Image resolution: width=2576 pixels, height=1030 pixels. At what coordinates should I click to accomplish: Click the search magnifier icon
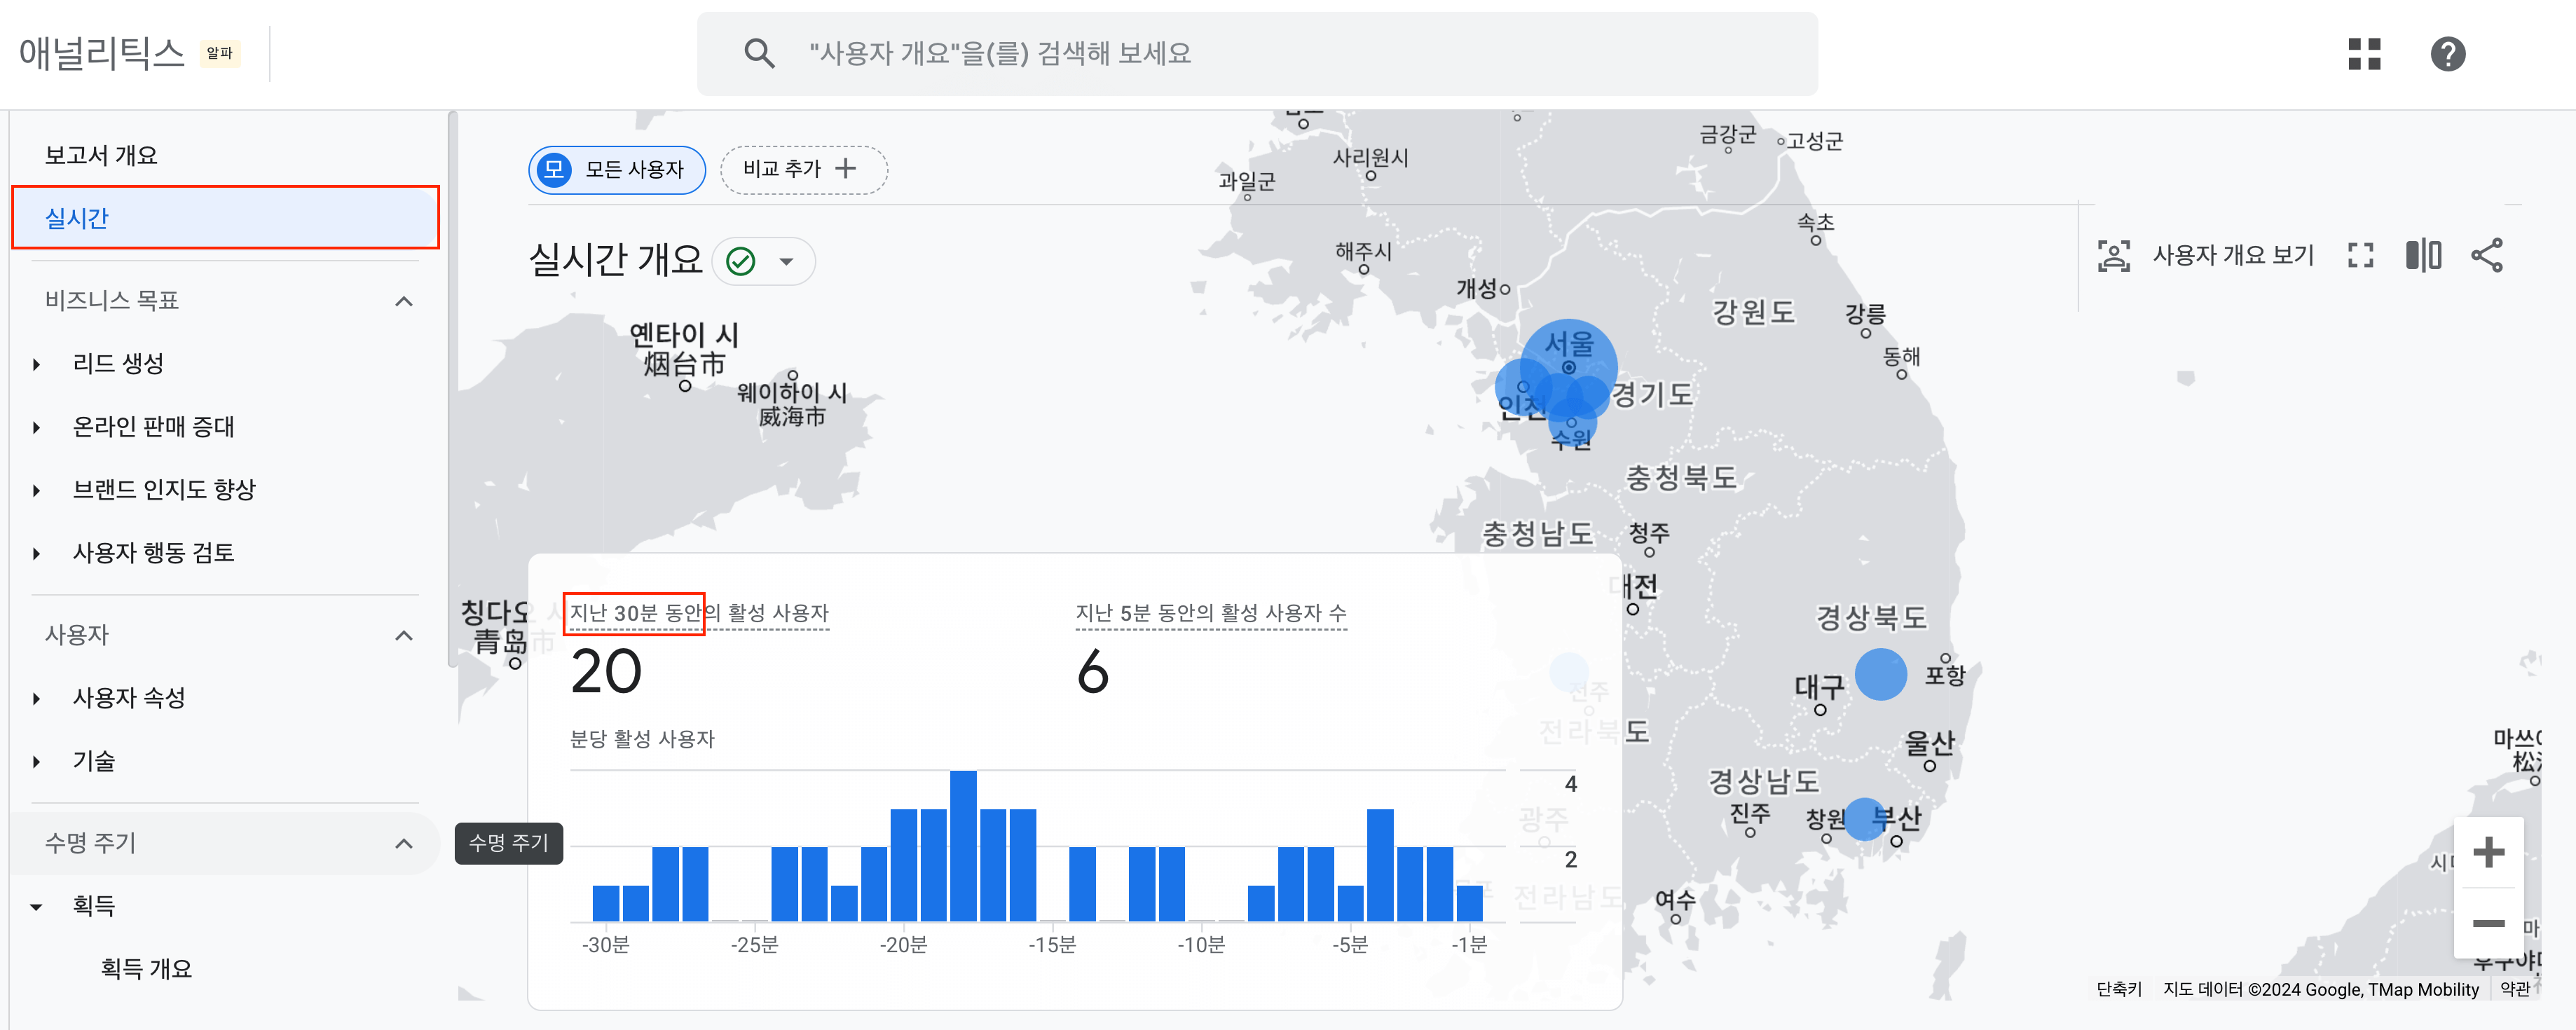coord(759,53)
